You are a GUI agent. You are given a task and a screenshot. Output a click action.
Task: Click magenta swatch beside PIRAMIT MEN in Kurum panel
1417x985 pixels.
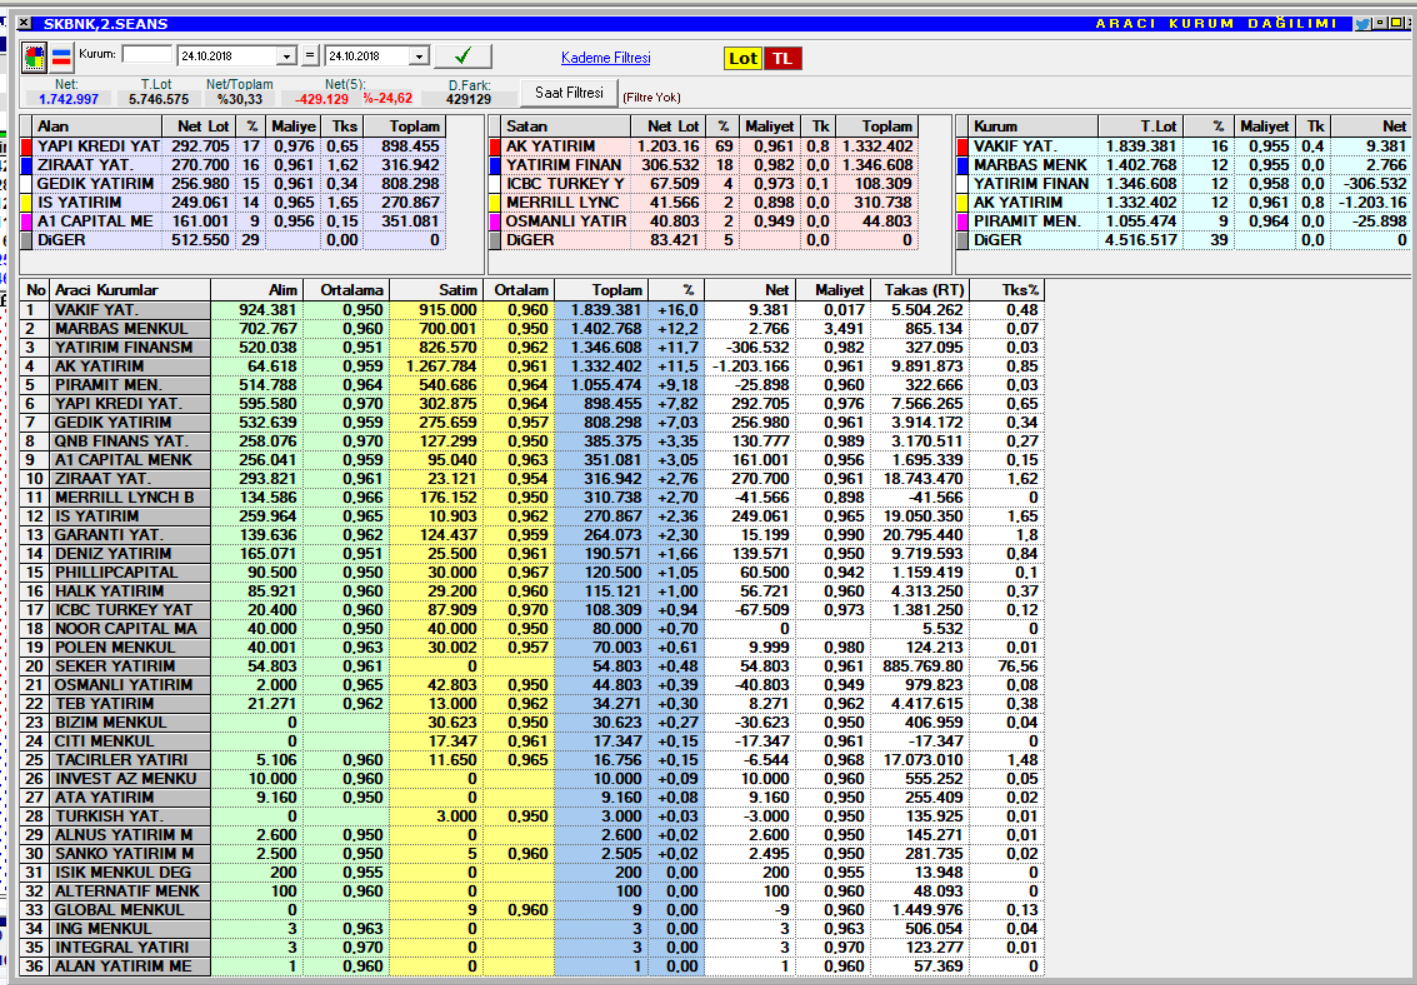pyautogui.click(x=963, y=222)
